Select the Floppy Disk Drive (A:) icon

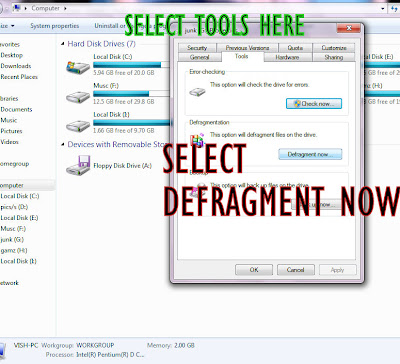78,165
